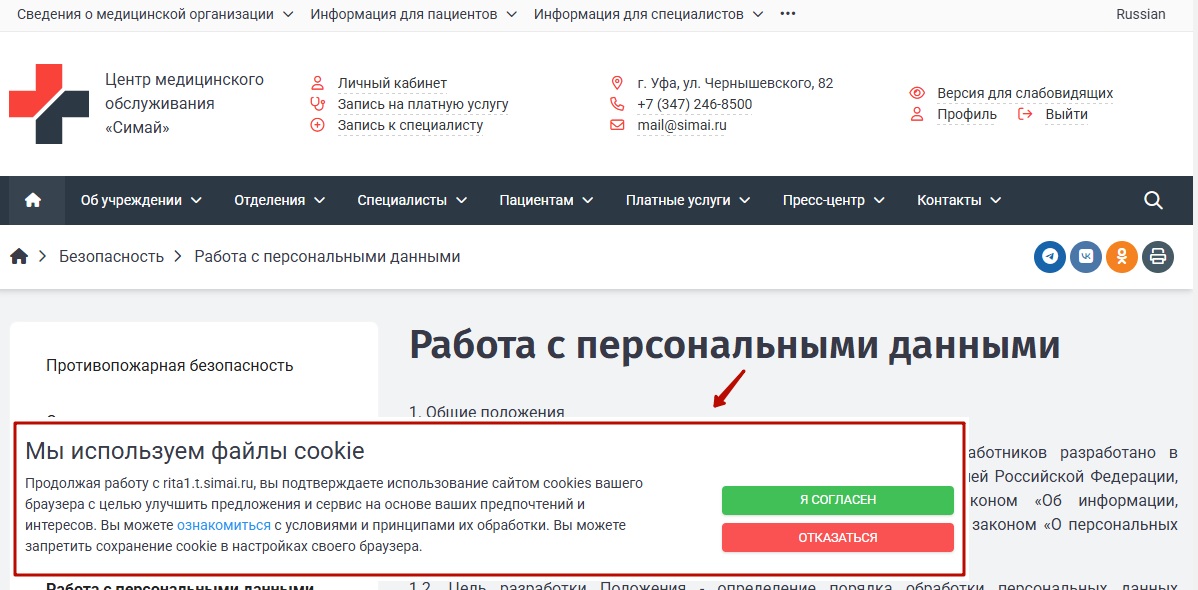Screen dimensions: 1198x590
Task: Share page via Odnoklassniki icon
Action: point(1121,257)
